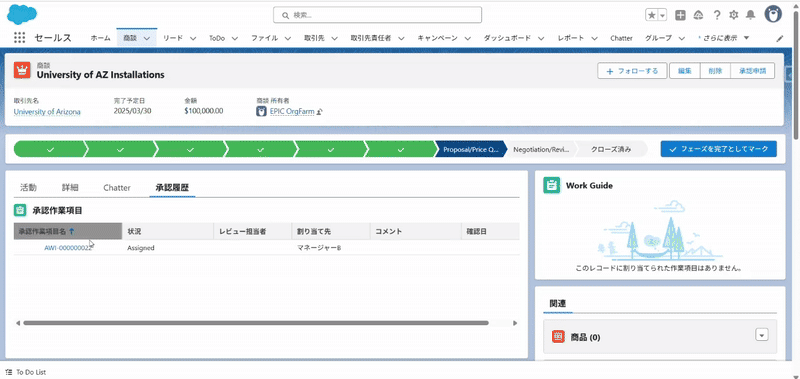Open the Chatter navigation tab
The image size is (800, 379).
pyautogui.click(x=621, y=38)
